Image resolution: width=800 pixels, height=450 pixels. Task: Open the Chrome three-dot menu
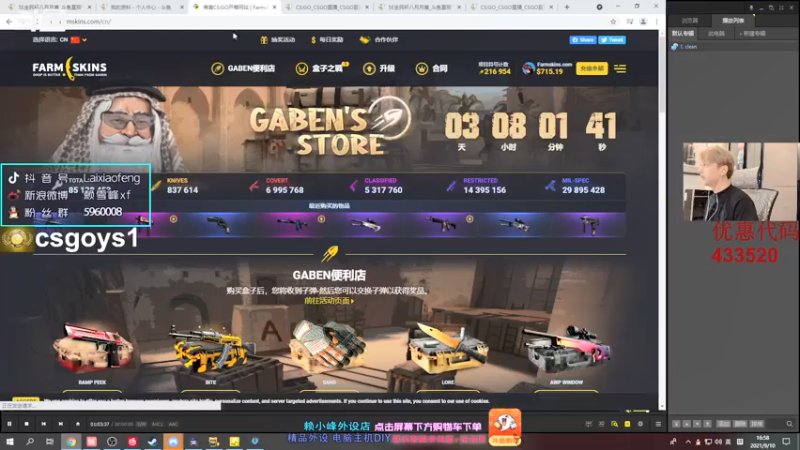click(657, 21)
